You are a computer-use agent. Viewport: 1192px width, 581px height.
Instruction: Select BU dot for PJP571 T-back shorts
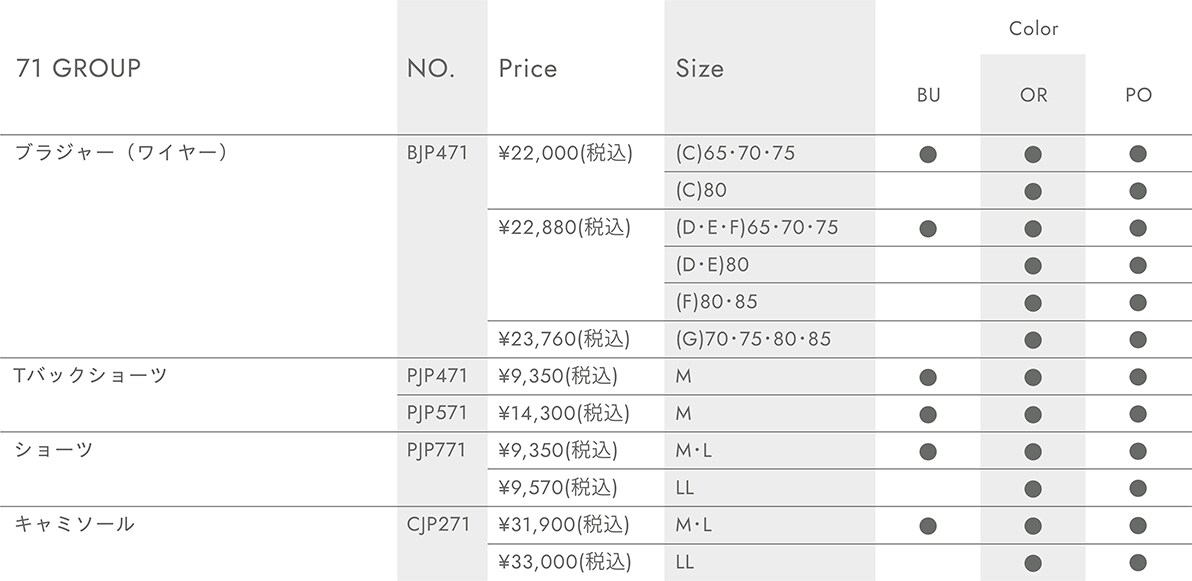[x=927, y=414]
